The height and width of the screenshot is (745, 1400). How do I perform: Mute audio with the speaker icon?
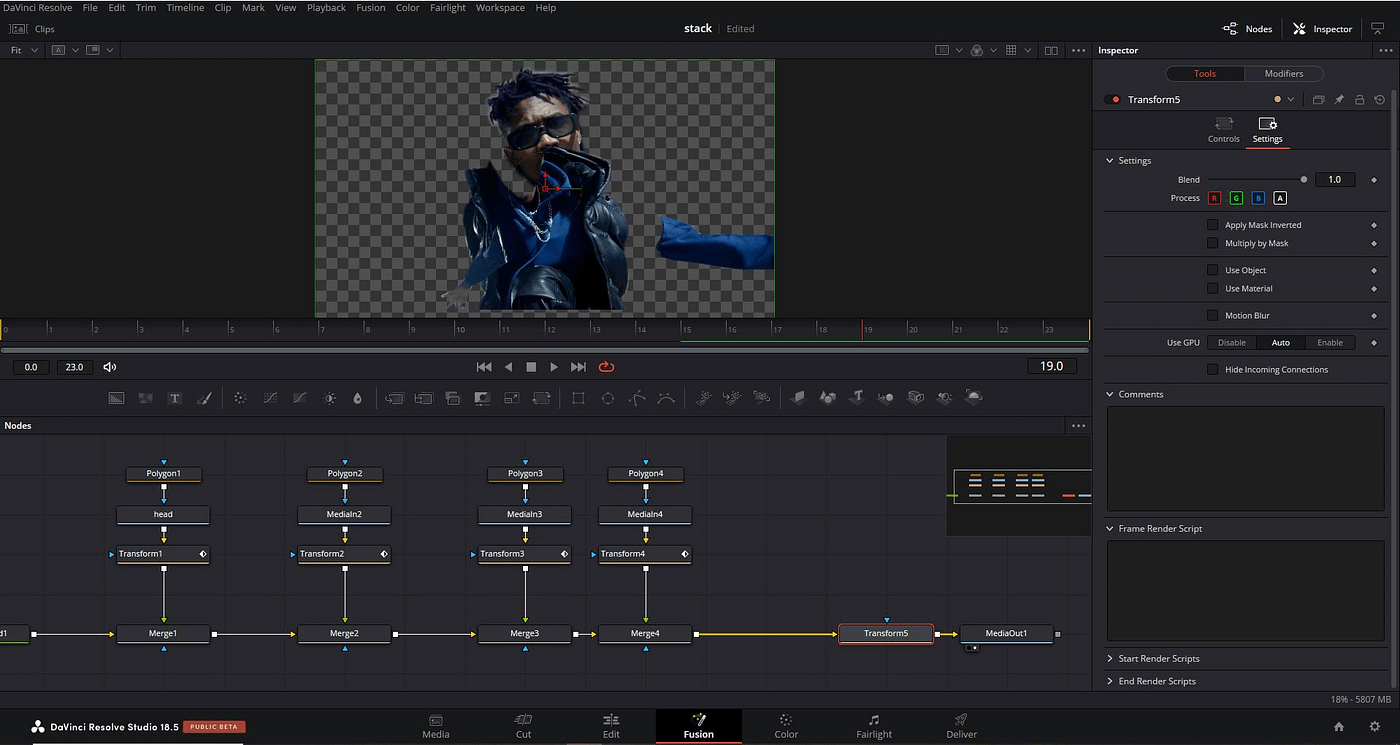[x=109, y=367]
